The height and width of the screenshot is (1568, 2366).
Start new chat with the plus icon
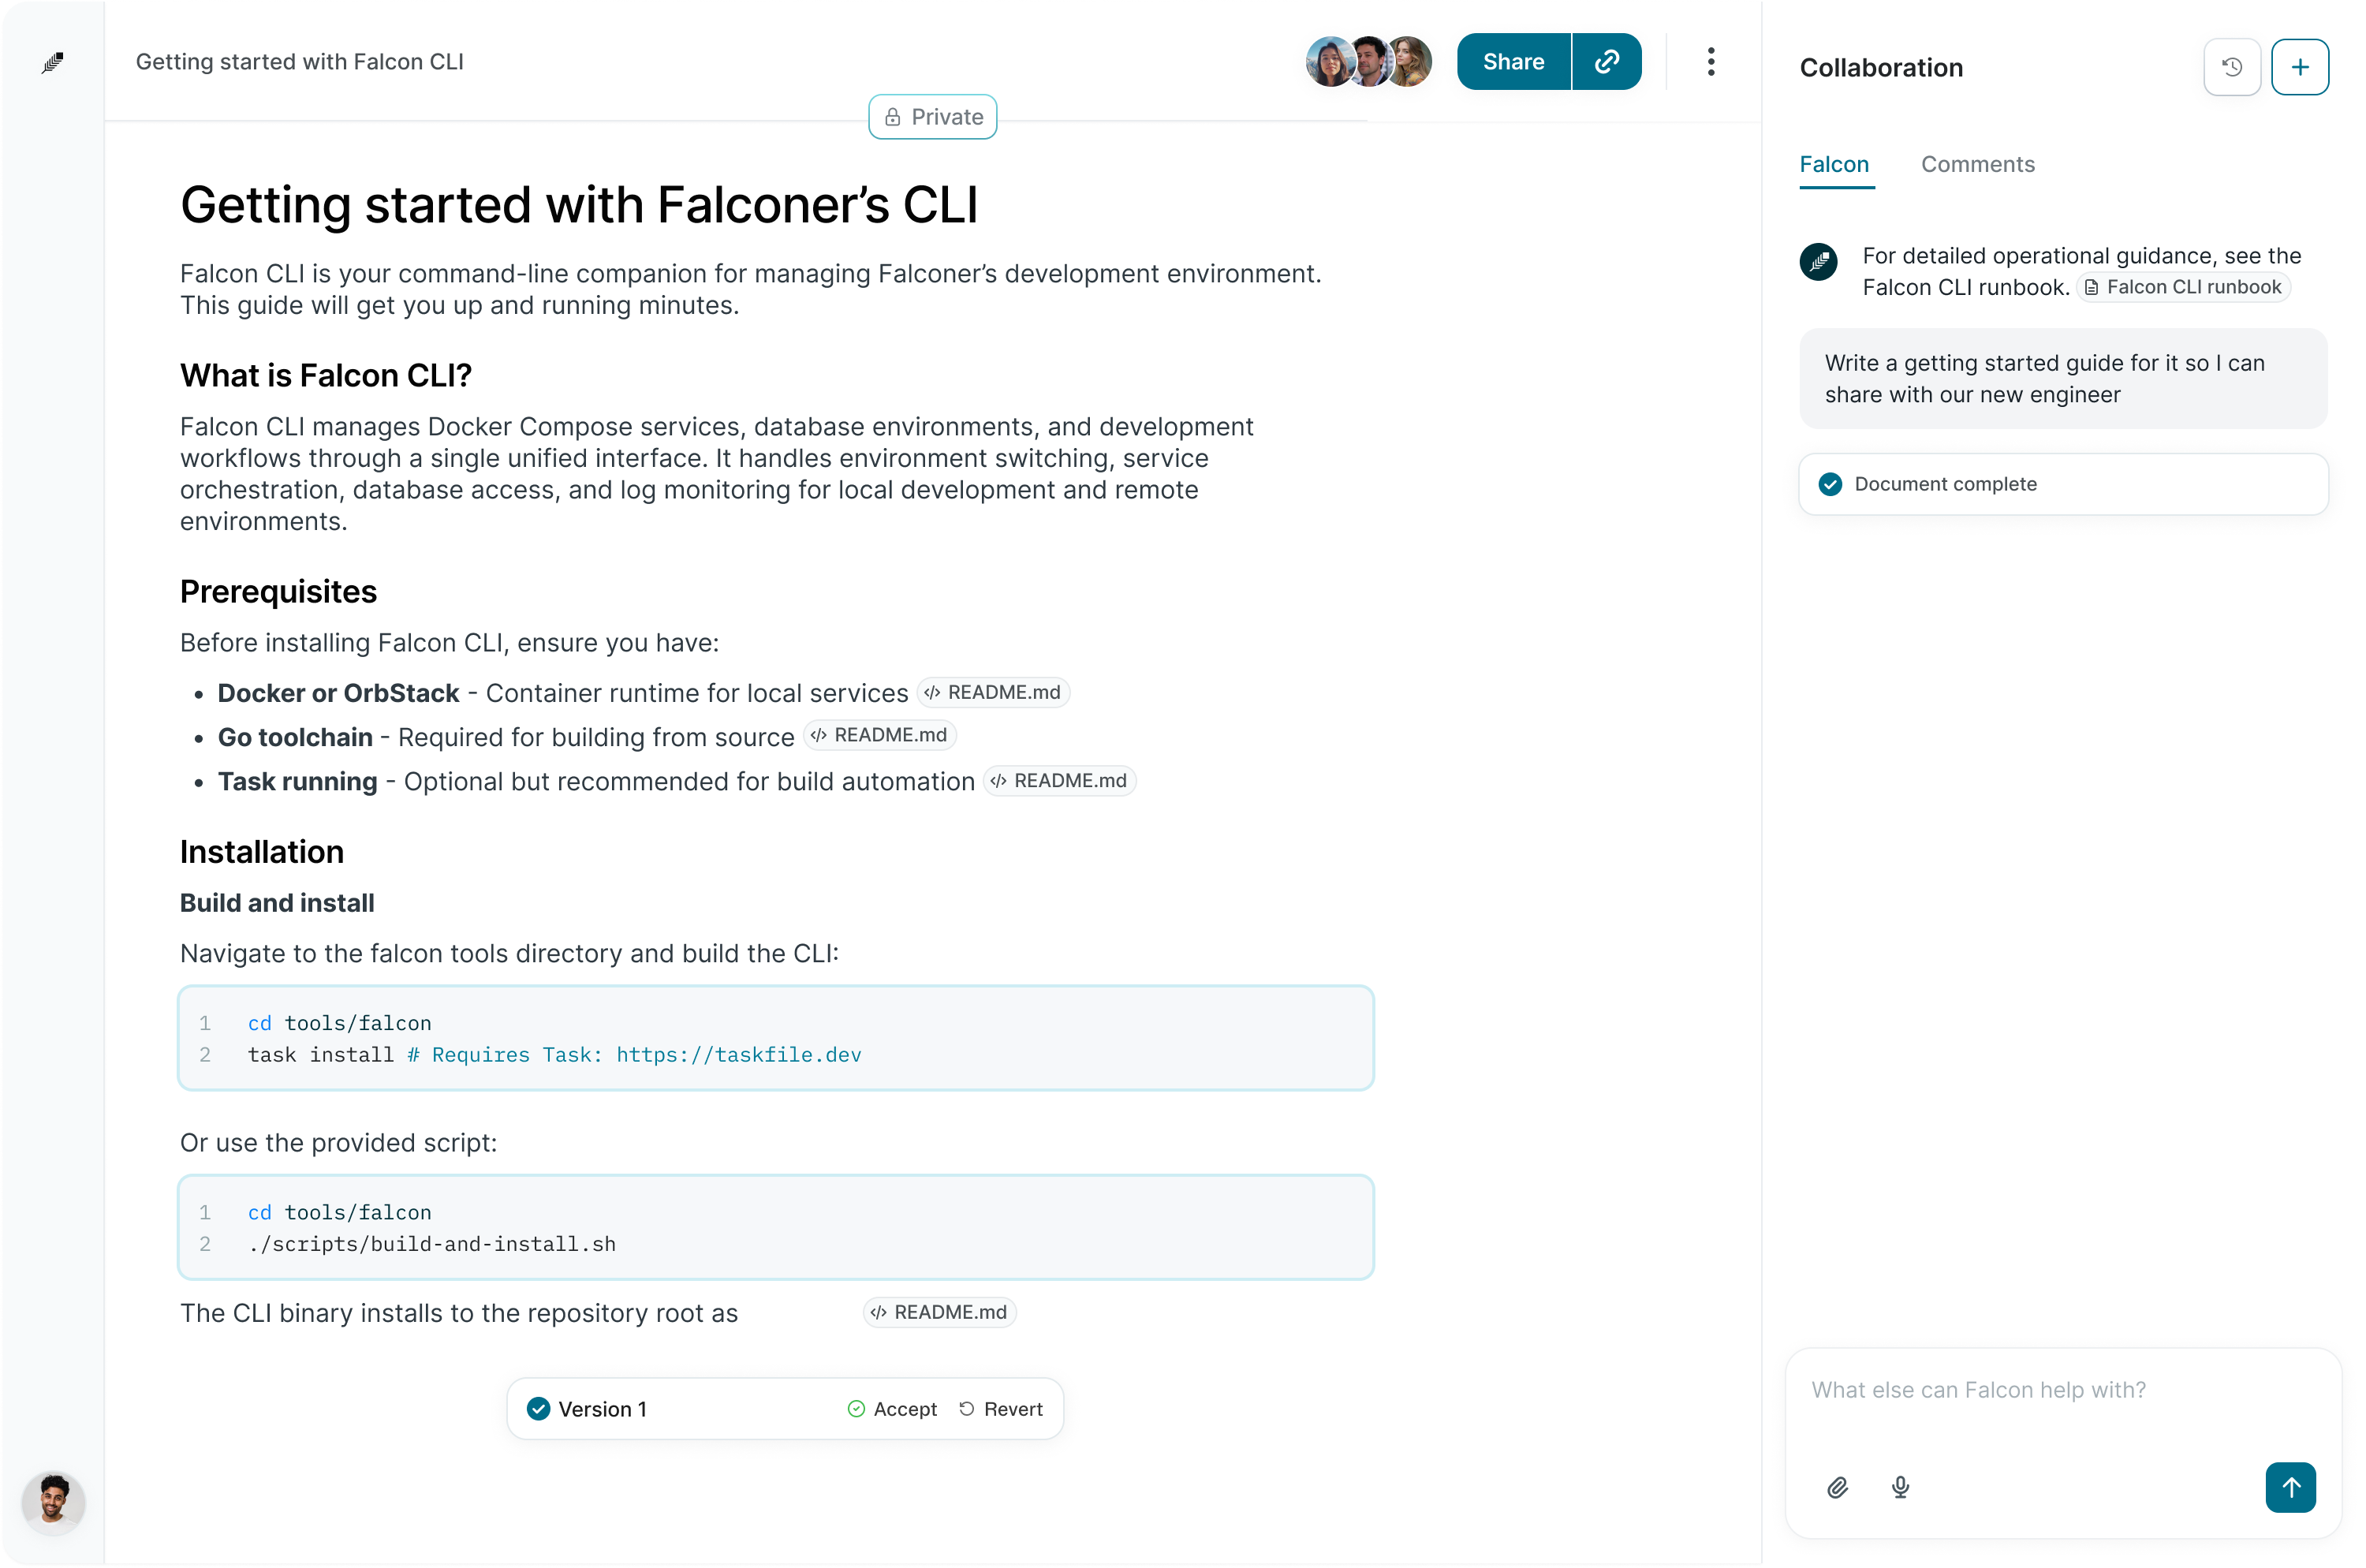click(x=2300, y=67)
